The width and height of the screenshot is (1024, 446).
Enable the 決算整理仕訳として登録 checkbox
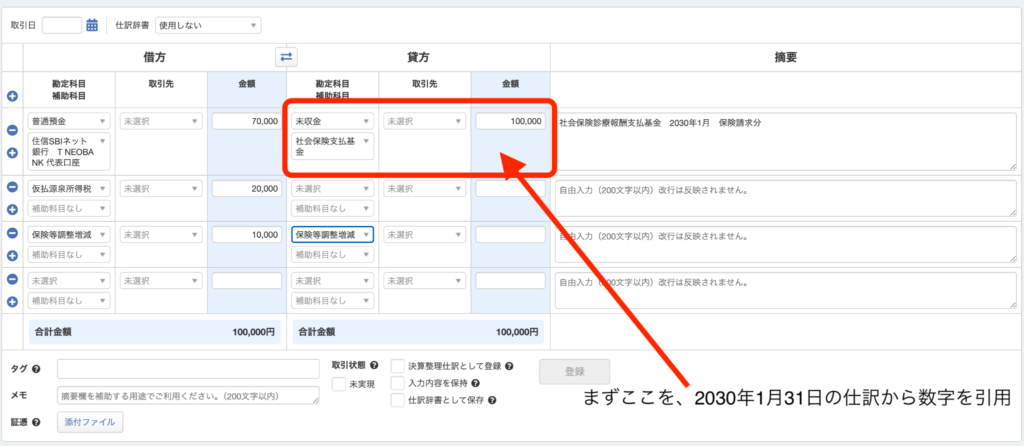pos(397,366)
